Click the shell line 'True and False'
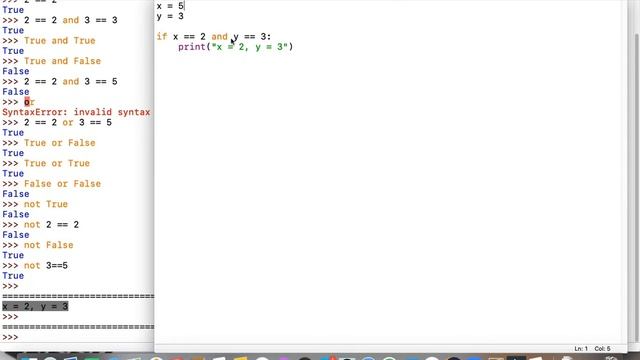 pos(62,61)
